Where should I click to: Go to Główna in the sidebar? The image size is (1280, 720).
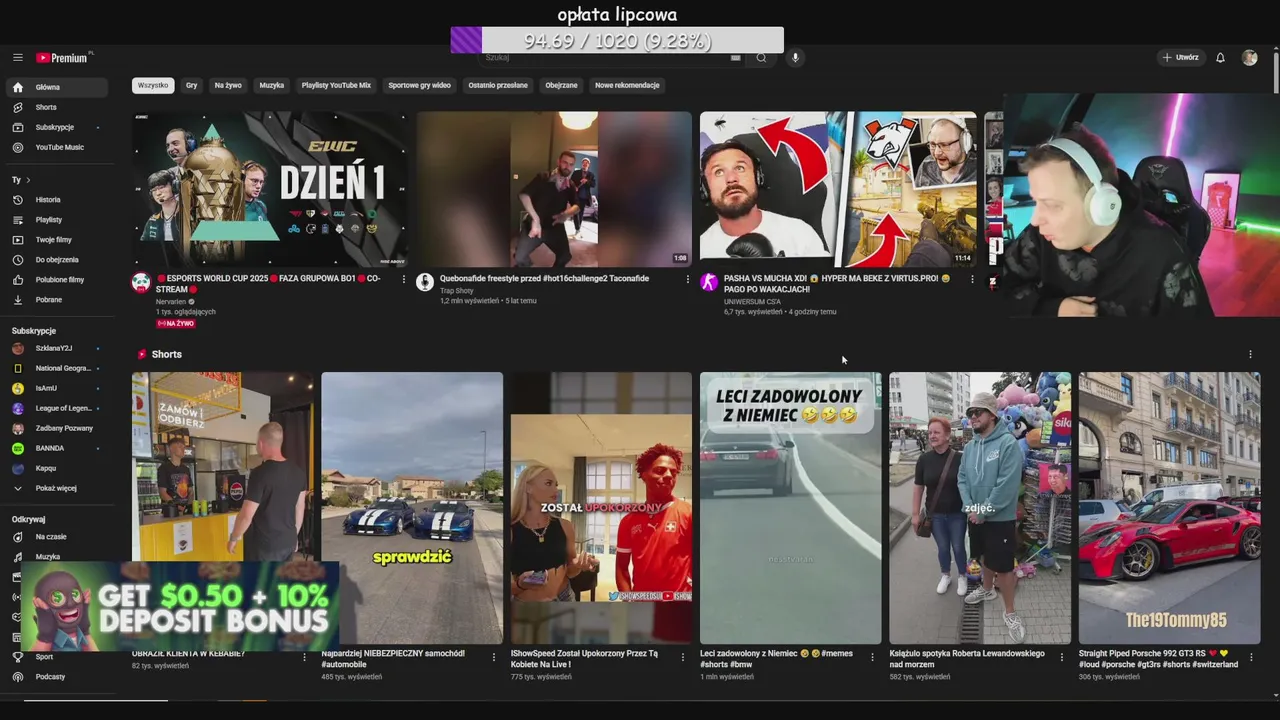coord(56,87)
